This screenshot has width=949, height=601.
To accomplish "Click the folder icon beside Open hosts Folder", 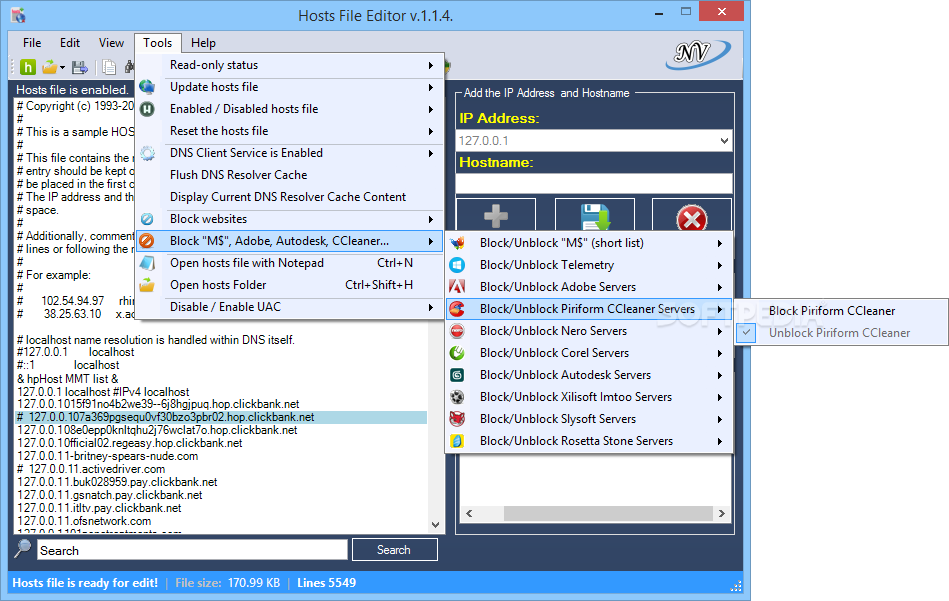I will 147,285.
